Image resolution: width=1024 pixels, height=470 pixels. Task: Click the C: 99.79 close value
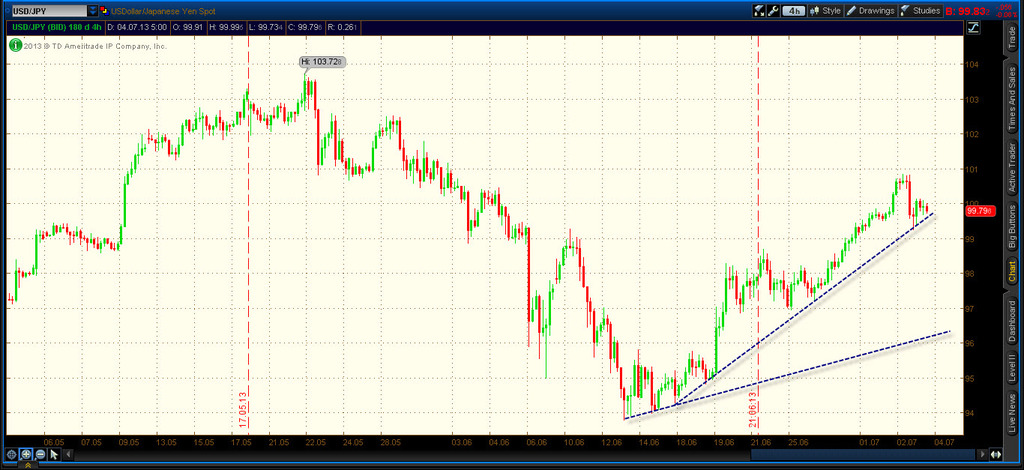(308, 27)
